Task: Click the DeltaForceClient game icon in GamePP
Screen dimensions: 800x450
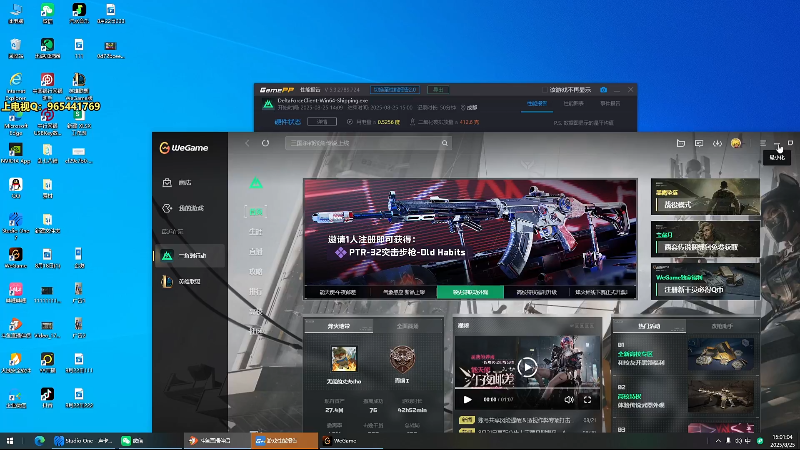Action: click(x=268, y=105)
